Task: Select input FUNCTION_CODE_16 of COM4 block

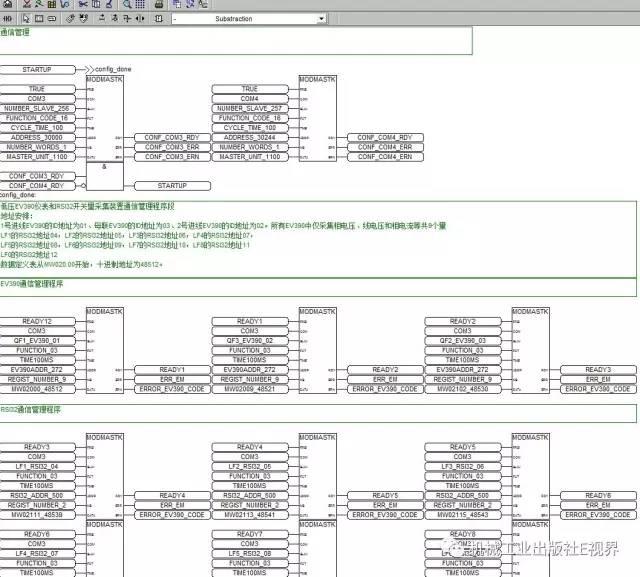Action: point(250,118)
